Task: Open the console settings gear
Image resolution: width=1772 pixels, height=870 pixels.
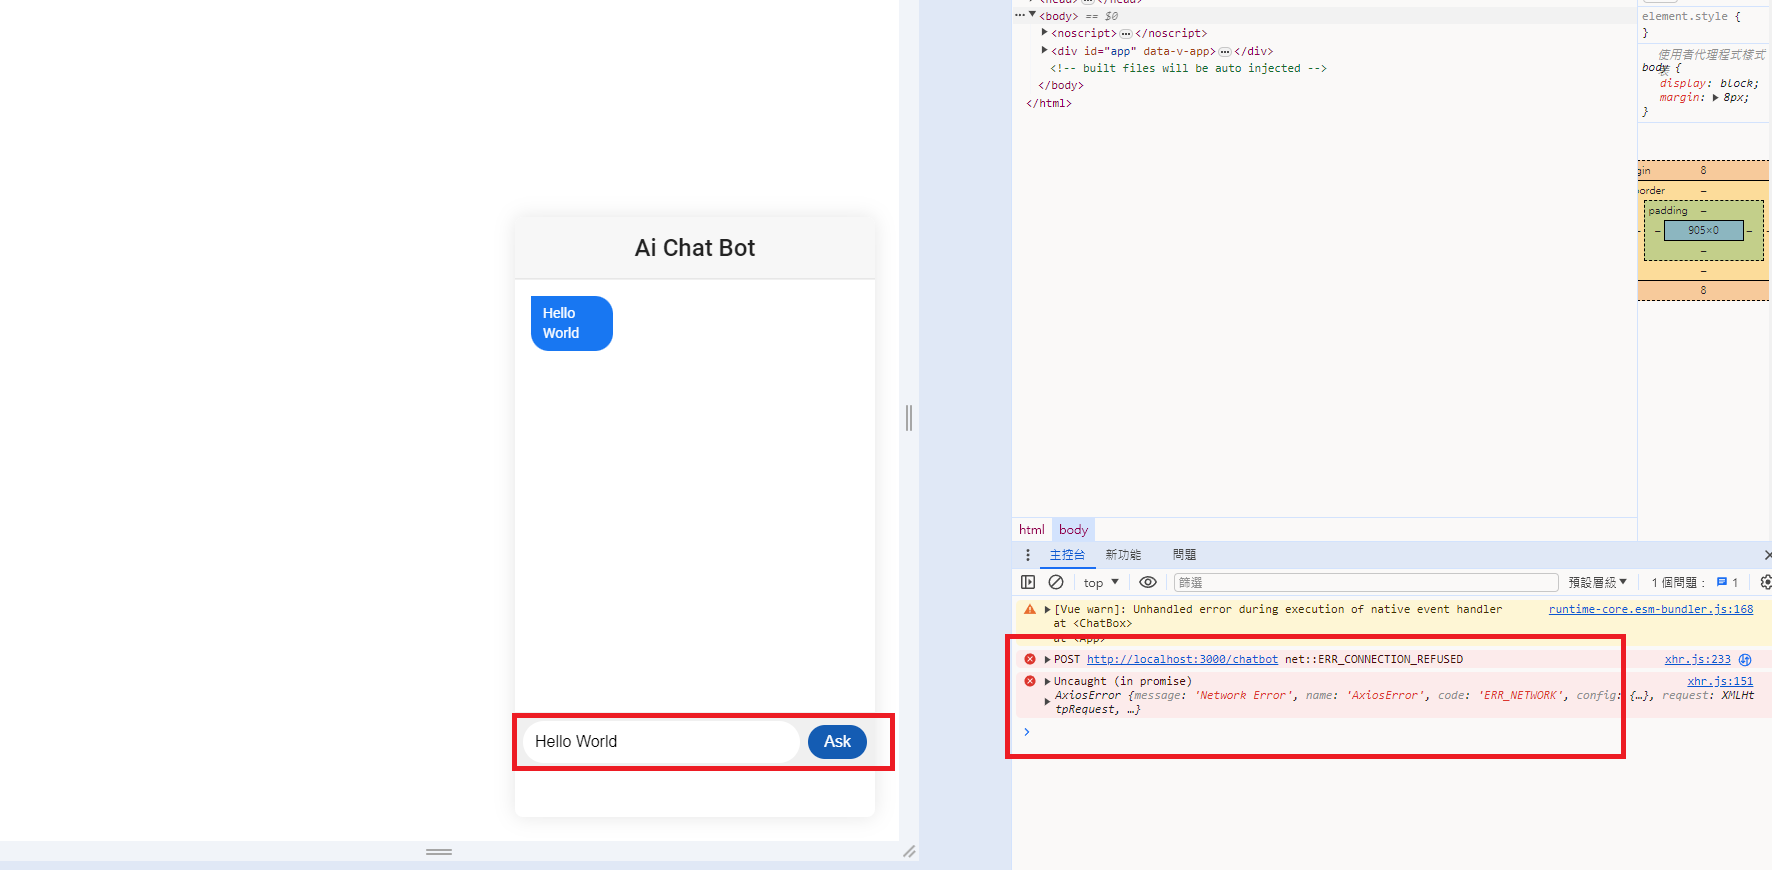Action: (1765, 582)
